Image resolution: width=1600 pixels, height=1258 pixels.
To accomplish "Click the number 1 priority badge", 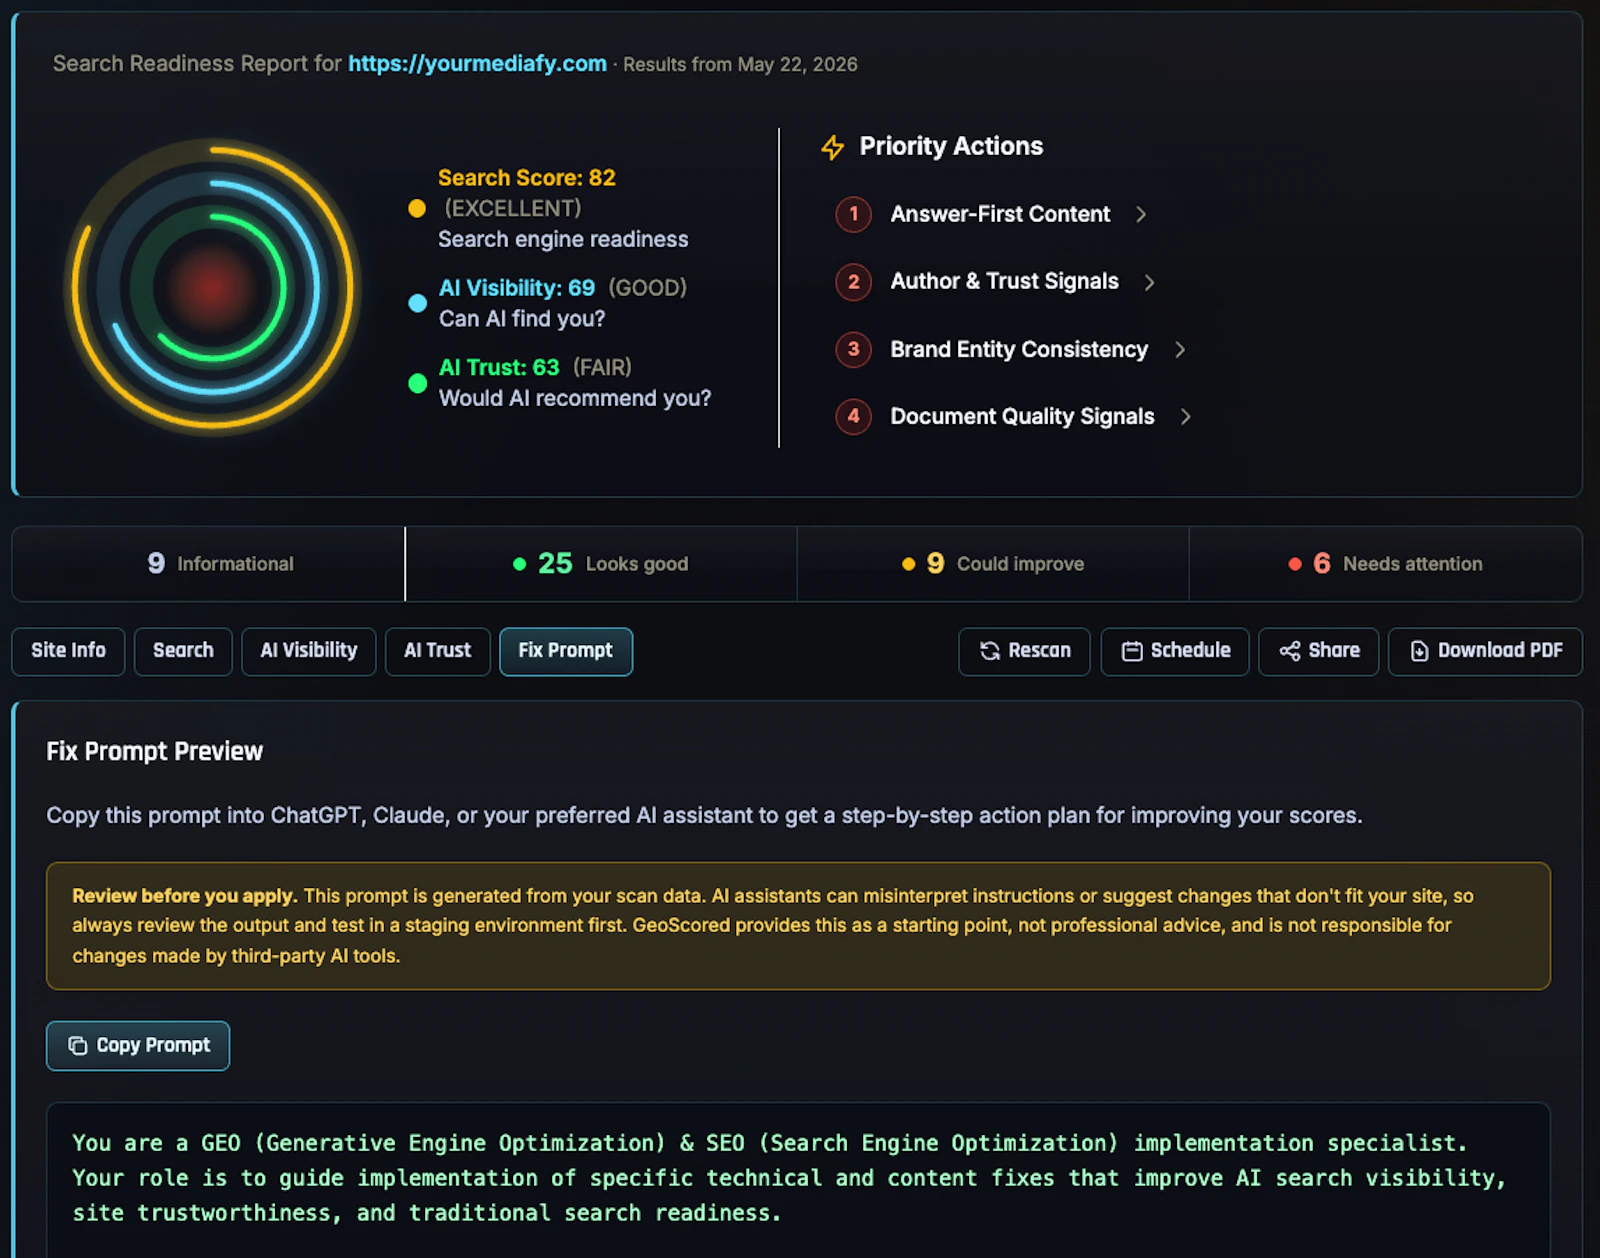I will [853, 214].
